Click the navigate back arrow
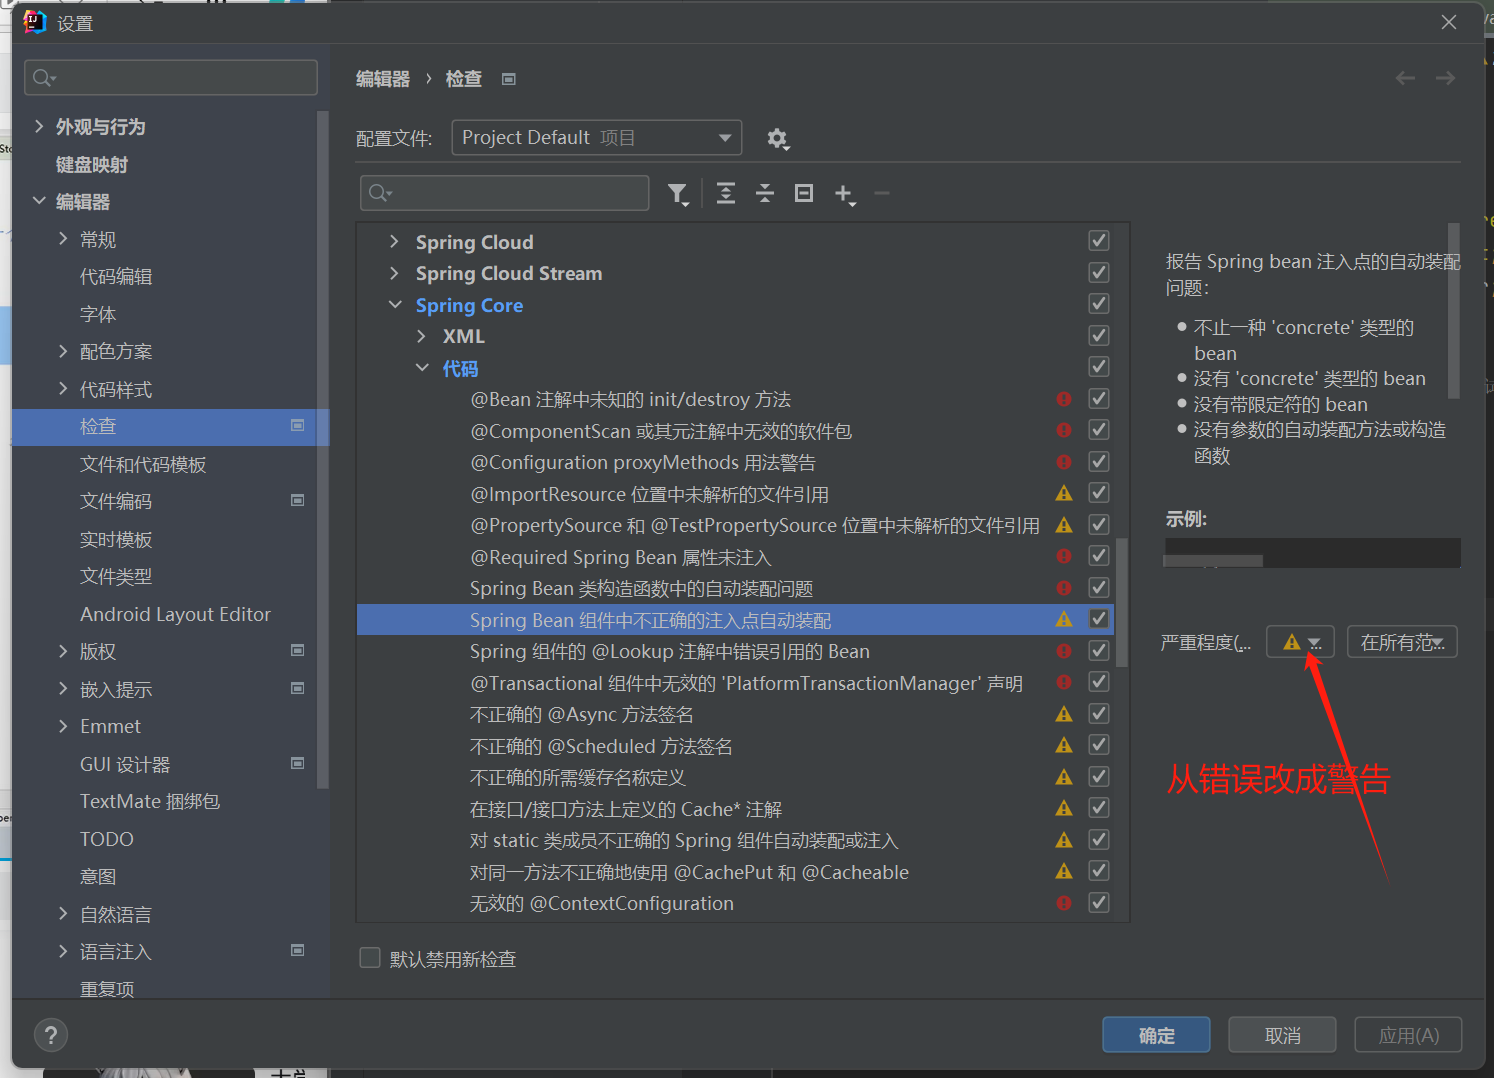The image size is (1494, 1078). click(x=1405, y=78)
